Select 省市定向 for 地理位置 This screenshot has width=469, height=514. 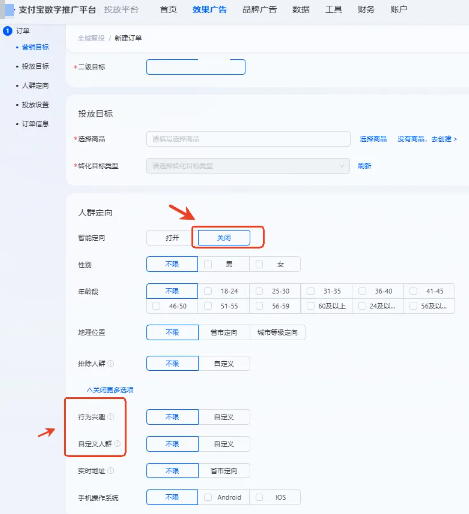click(224, 332)
